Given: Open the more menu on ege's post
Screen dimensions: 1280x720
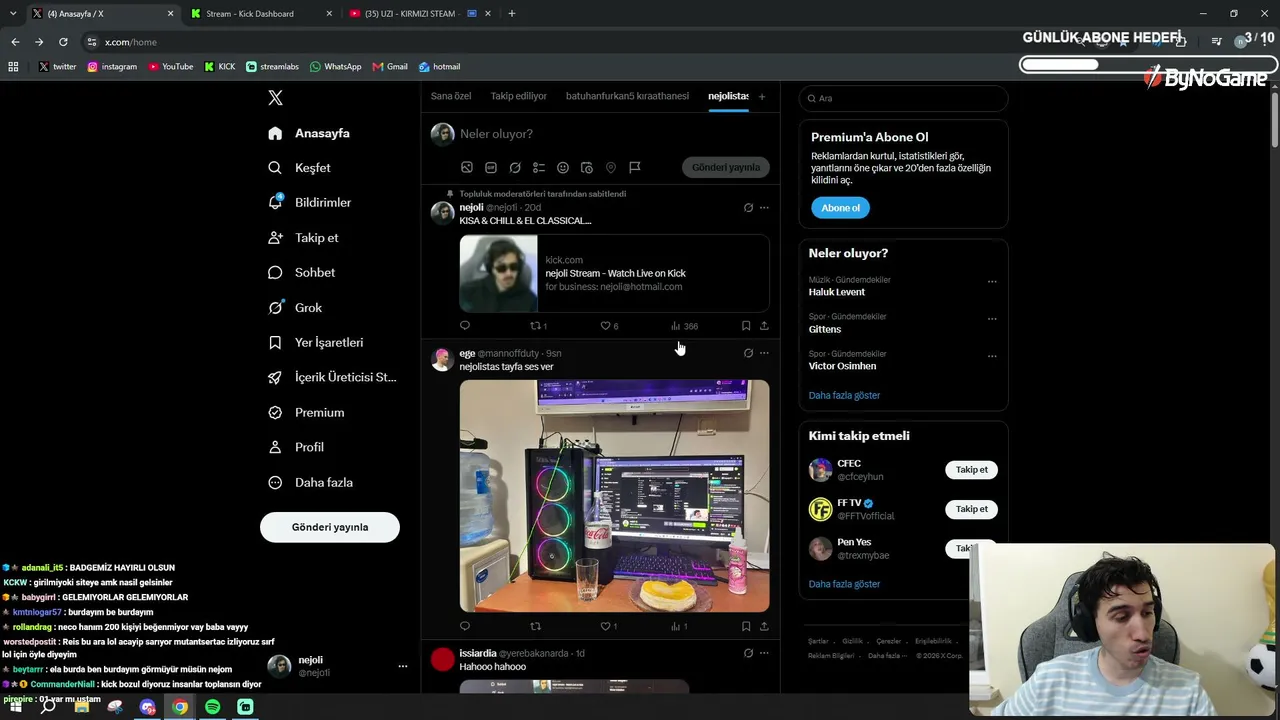Looking at the screenshot, I should coord(764,353).
